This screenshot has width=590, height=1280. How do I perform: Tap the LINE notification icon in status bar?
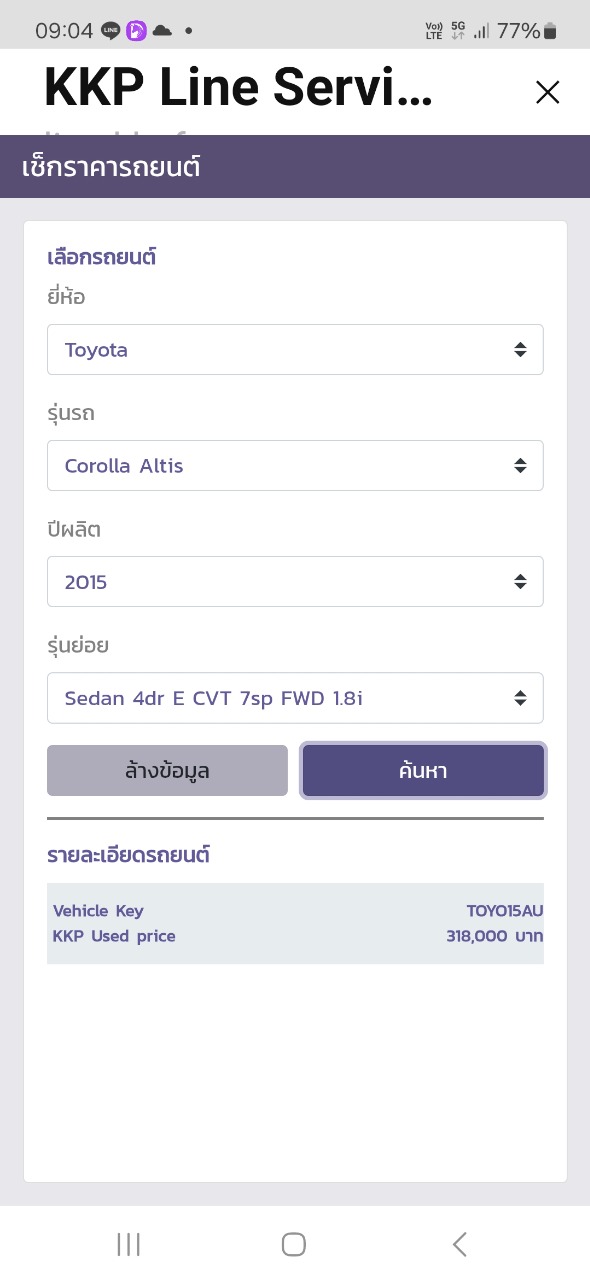111,31
